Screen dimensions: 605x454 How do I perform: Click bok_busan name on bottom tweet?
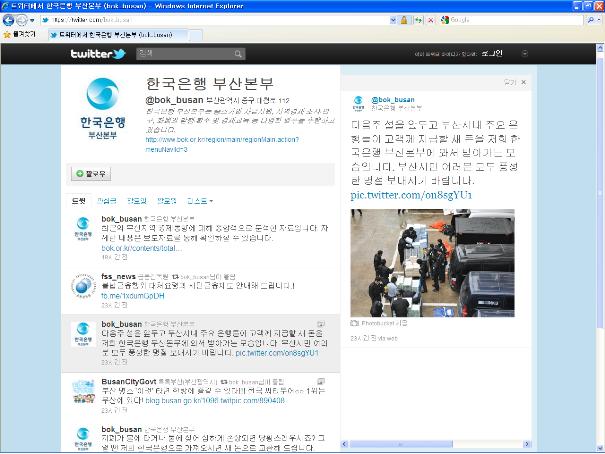pos(122,429)
